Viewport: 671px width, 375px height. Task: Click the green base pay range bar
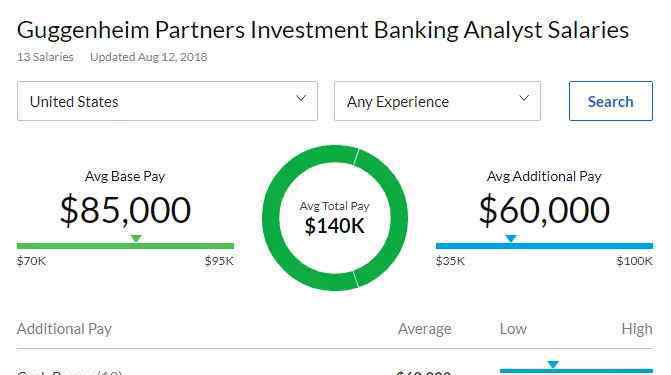[x=125, y=246]
